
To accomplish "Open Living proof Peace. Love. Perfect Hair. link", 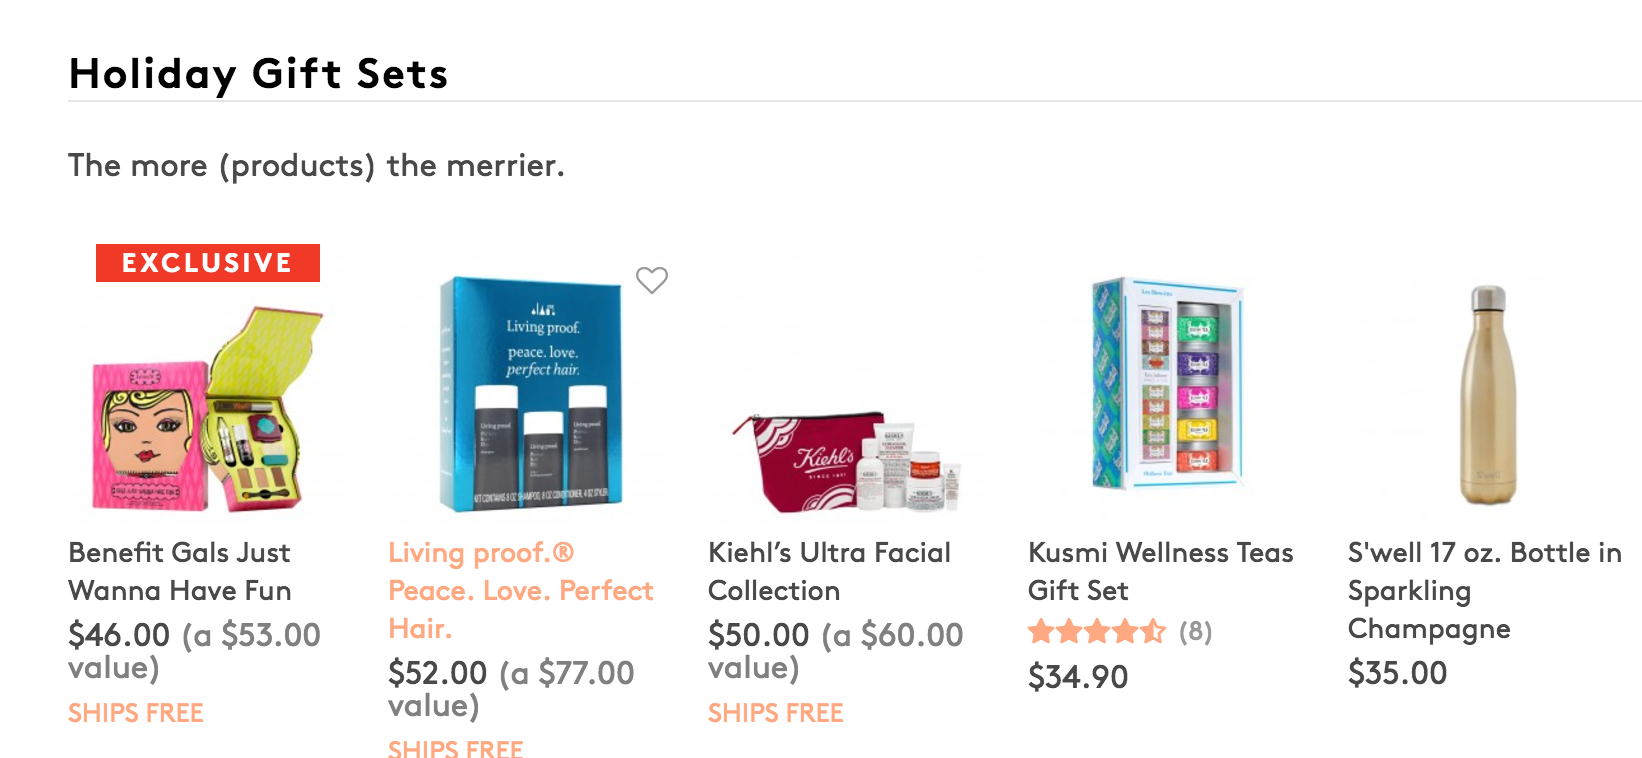I will [x=520, y=590].
